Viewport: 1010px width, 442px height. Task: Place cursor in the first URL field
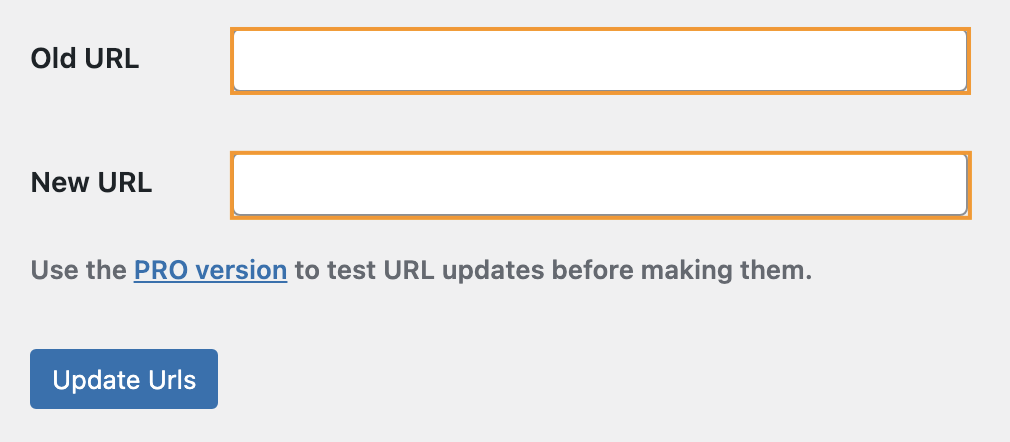click(x=600, y=61)
